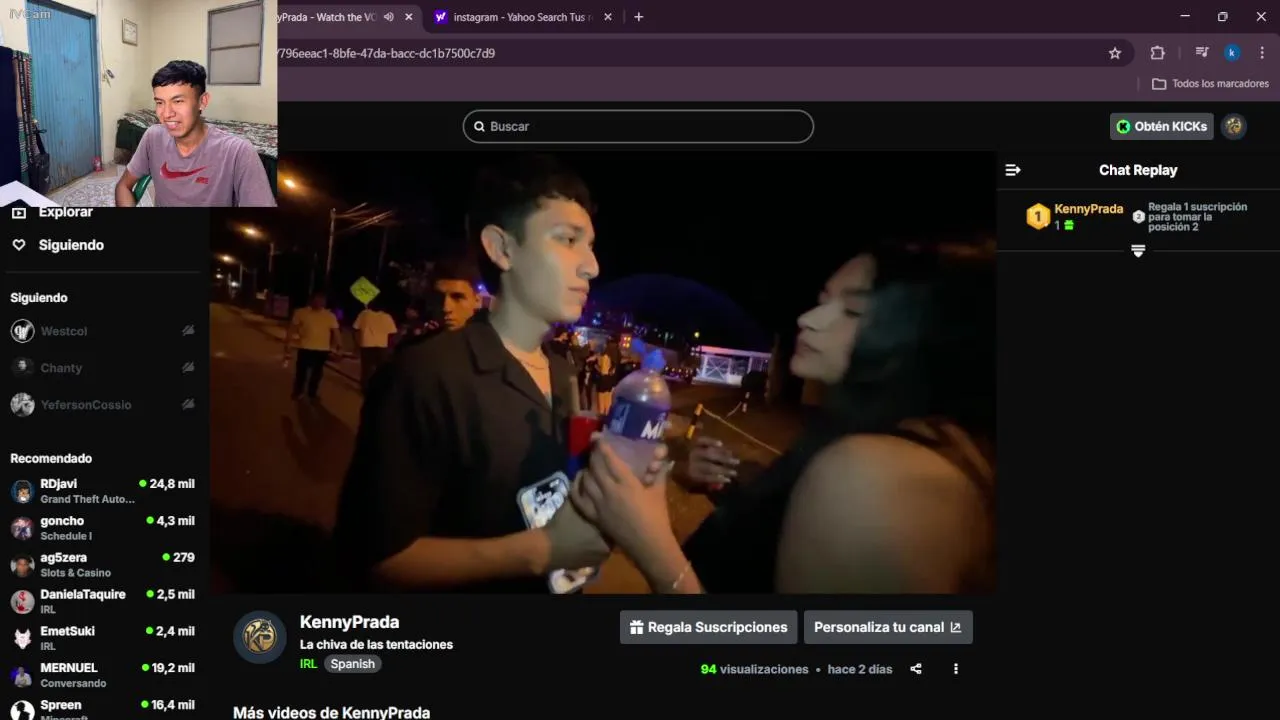Close the KennyPrada Kick tab
The width and height of the screenshot is (1280, 720).
point(408,17)
